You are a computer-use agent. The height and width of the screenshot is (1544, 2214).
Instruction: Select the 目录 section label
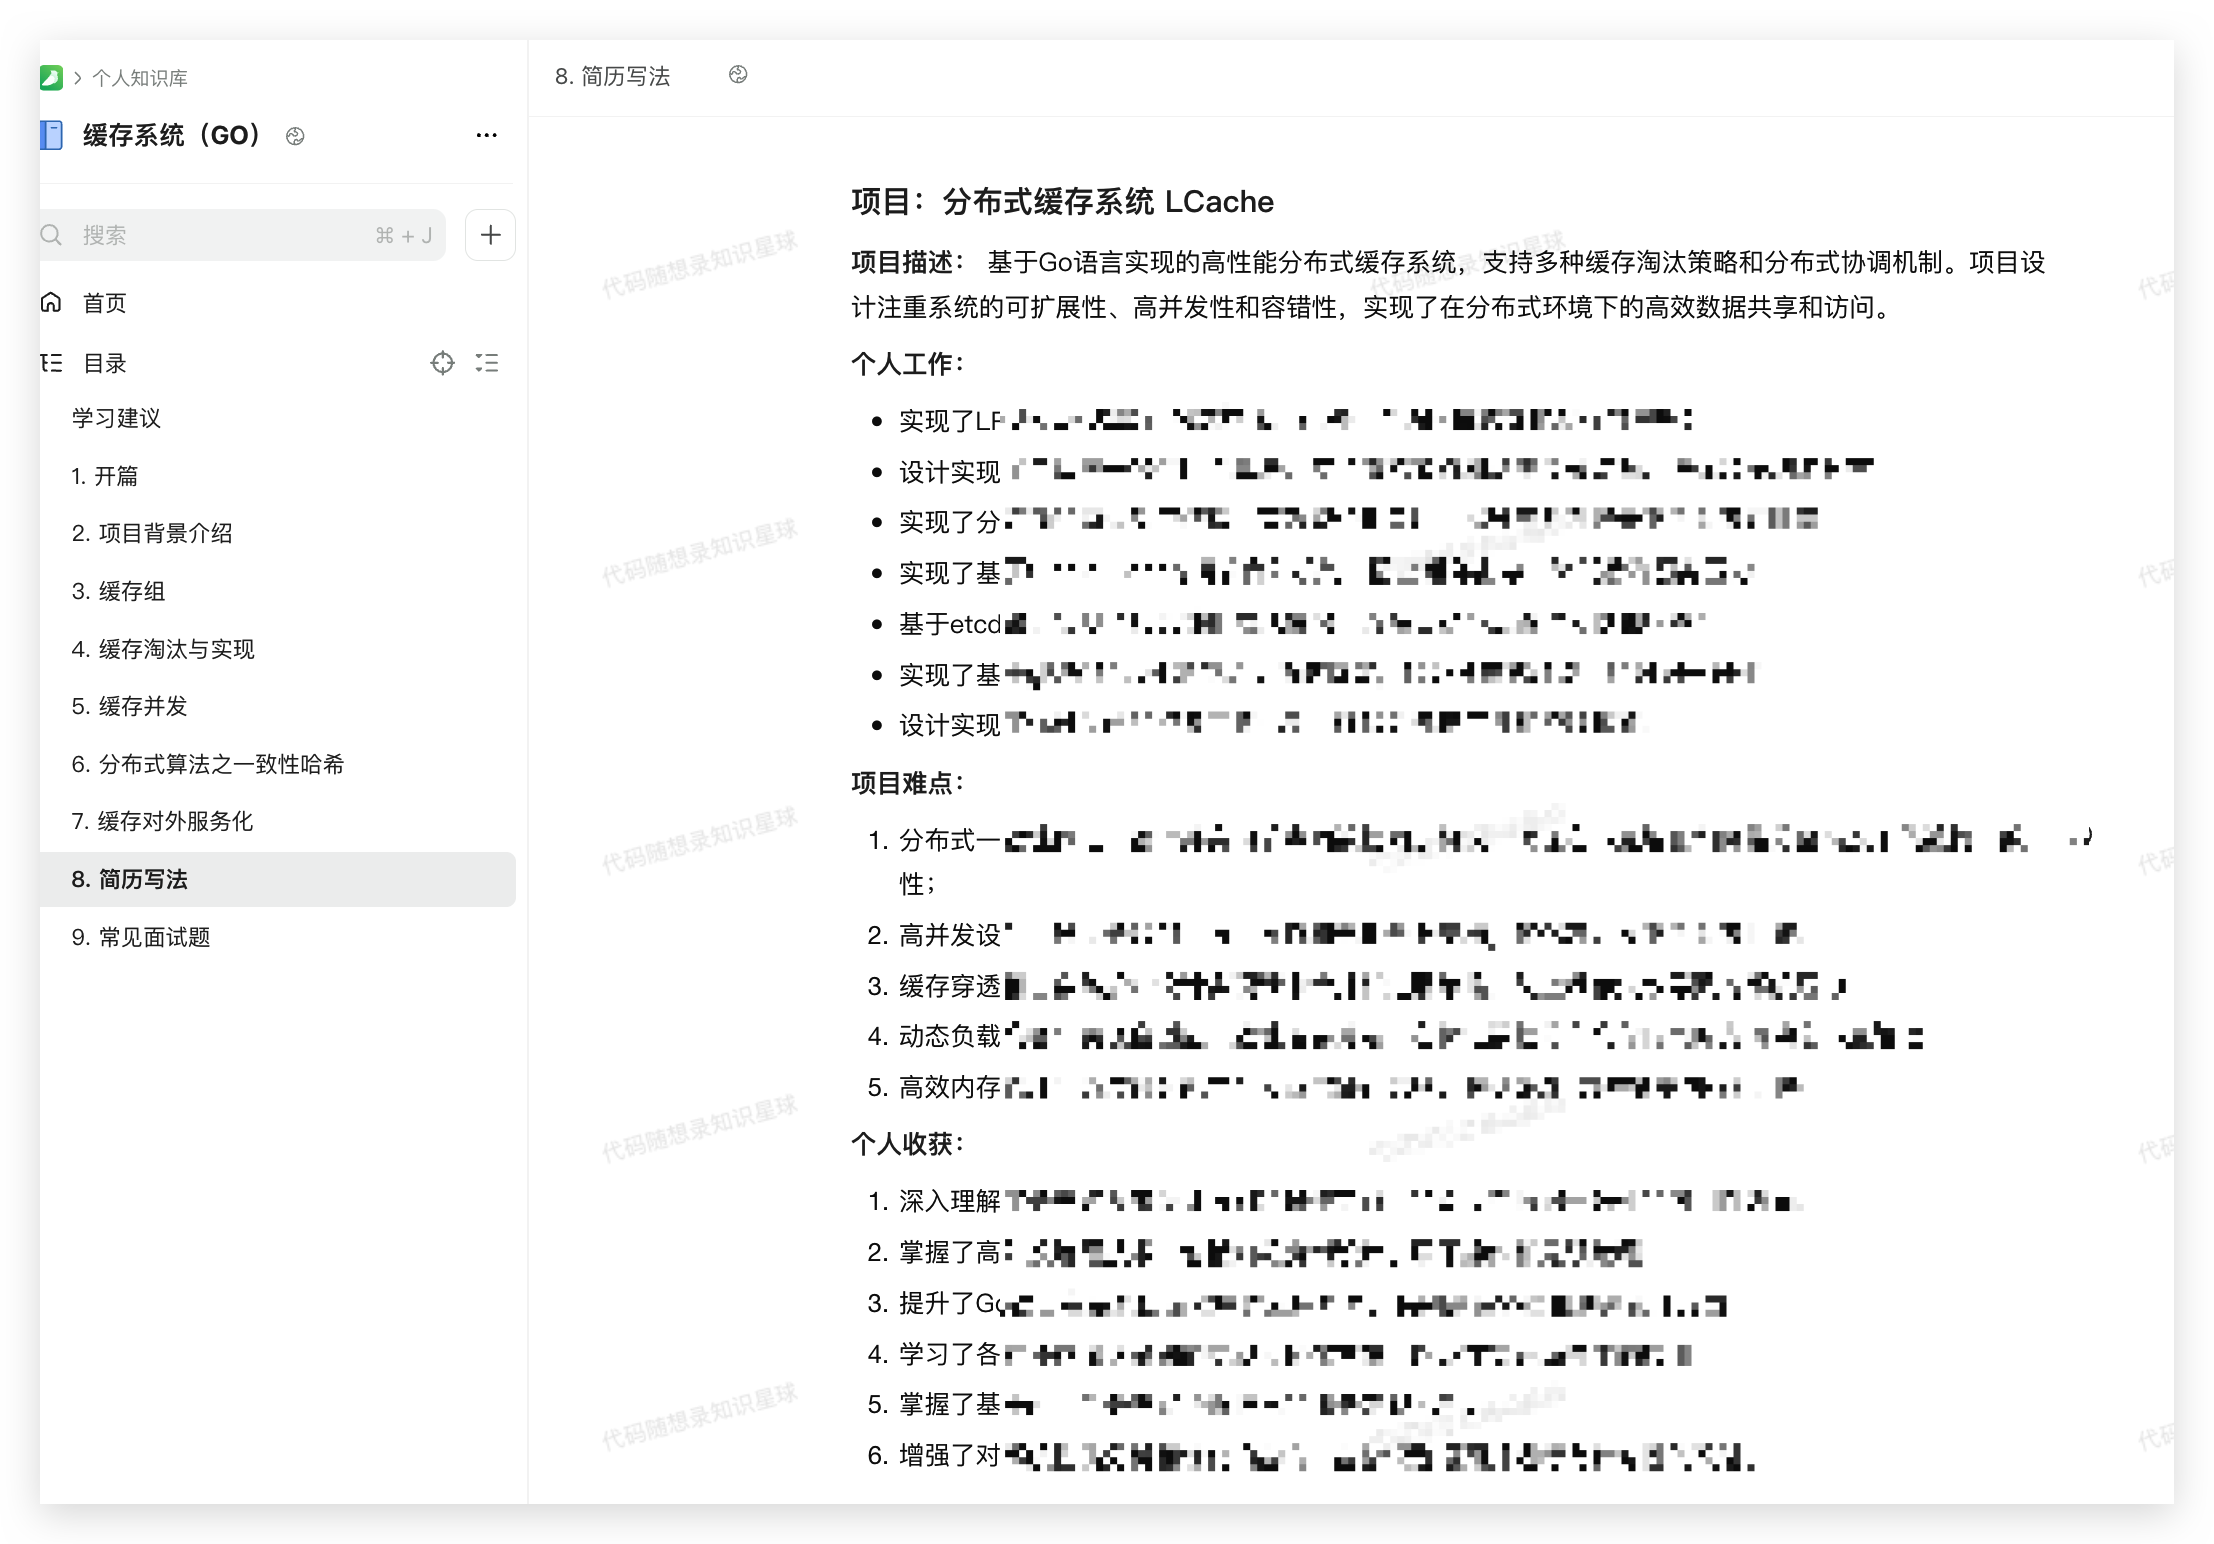pyautogui.click(x=105, y=363)
